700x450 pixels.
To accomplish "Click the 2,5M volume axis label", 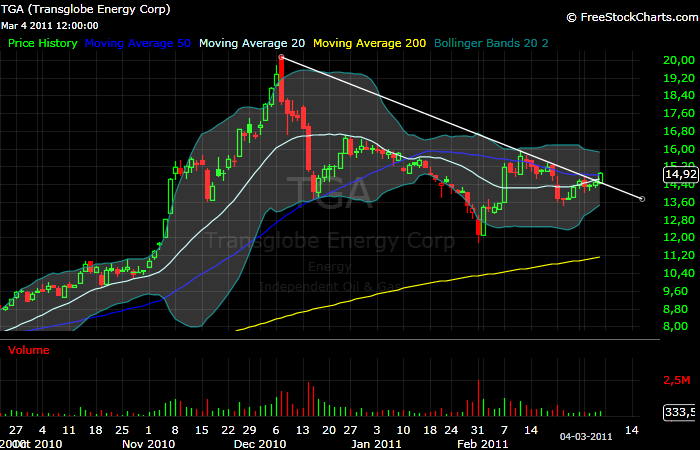I will tap(677, 380).
